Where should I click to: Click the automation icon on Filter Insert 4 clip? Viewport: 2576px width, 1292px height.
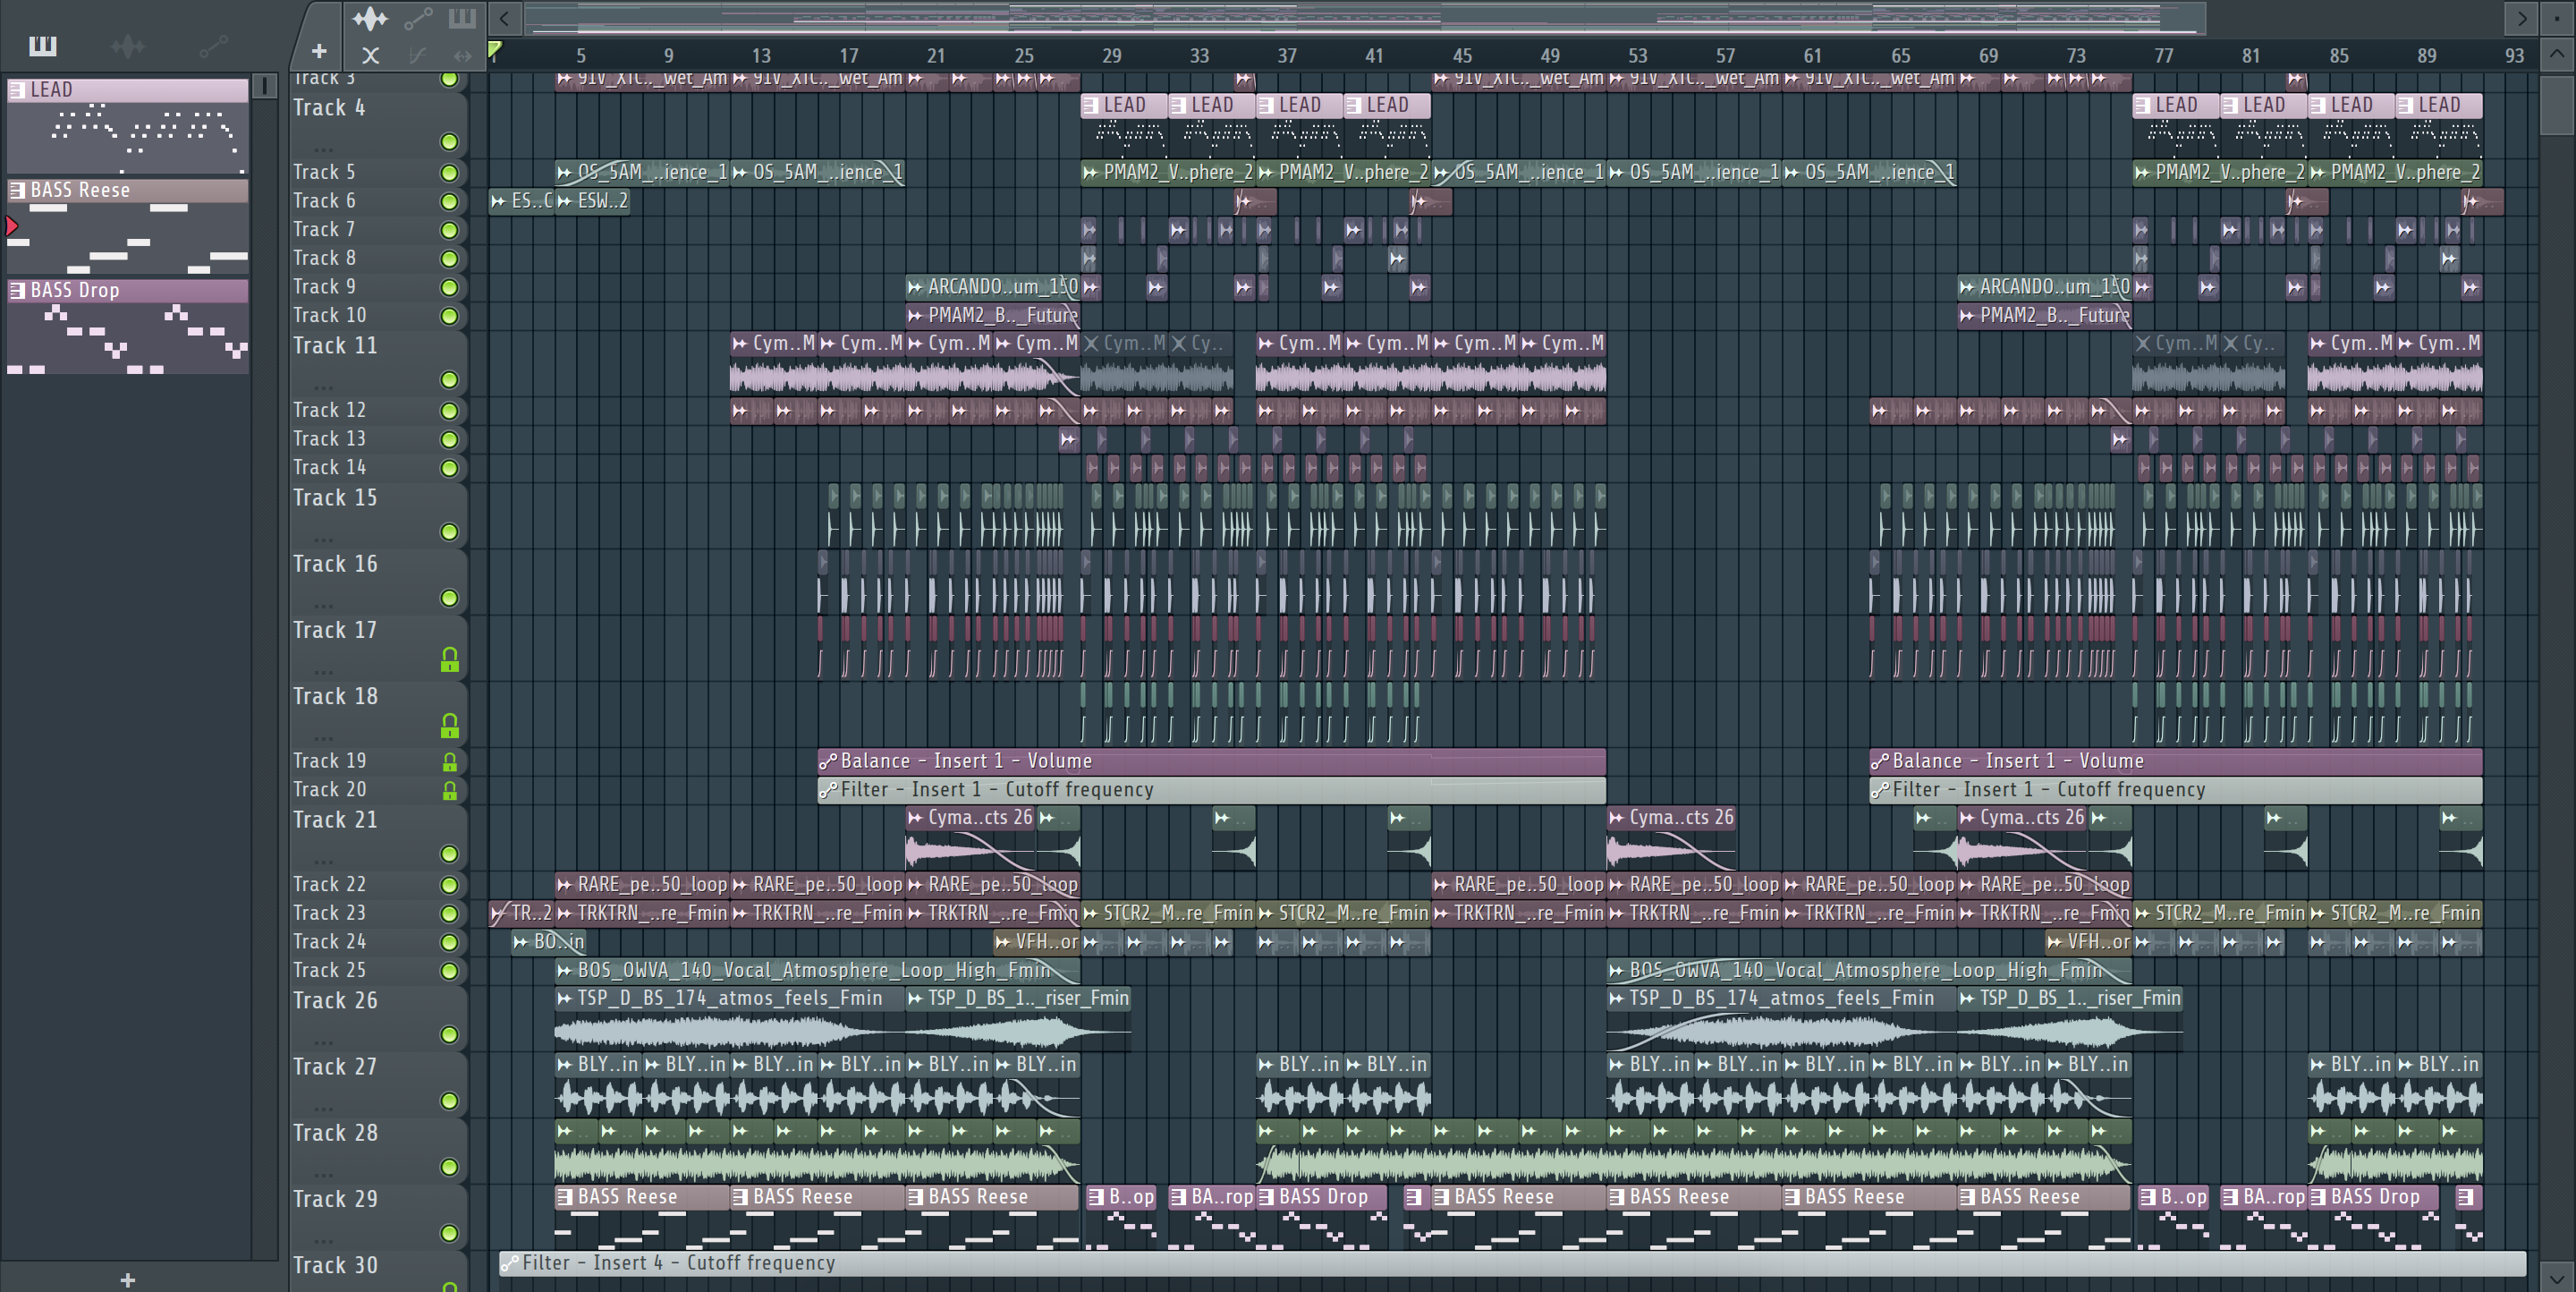509,1263
